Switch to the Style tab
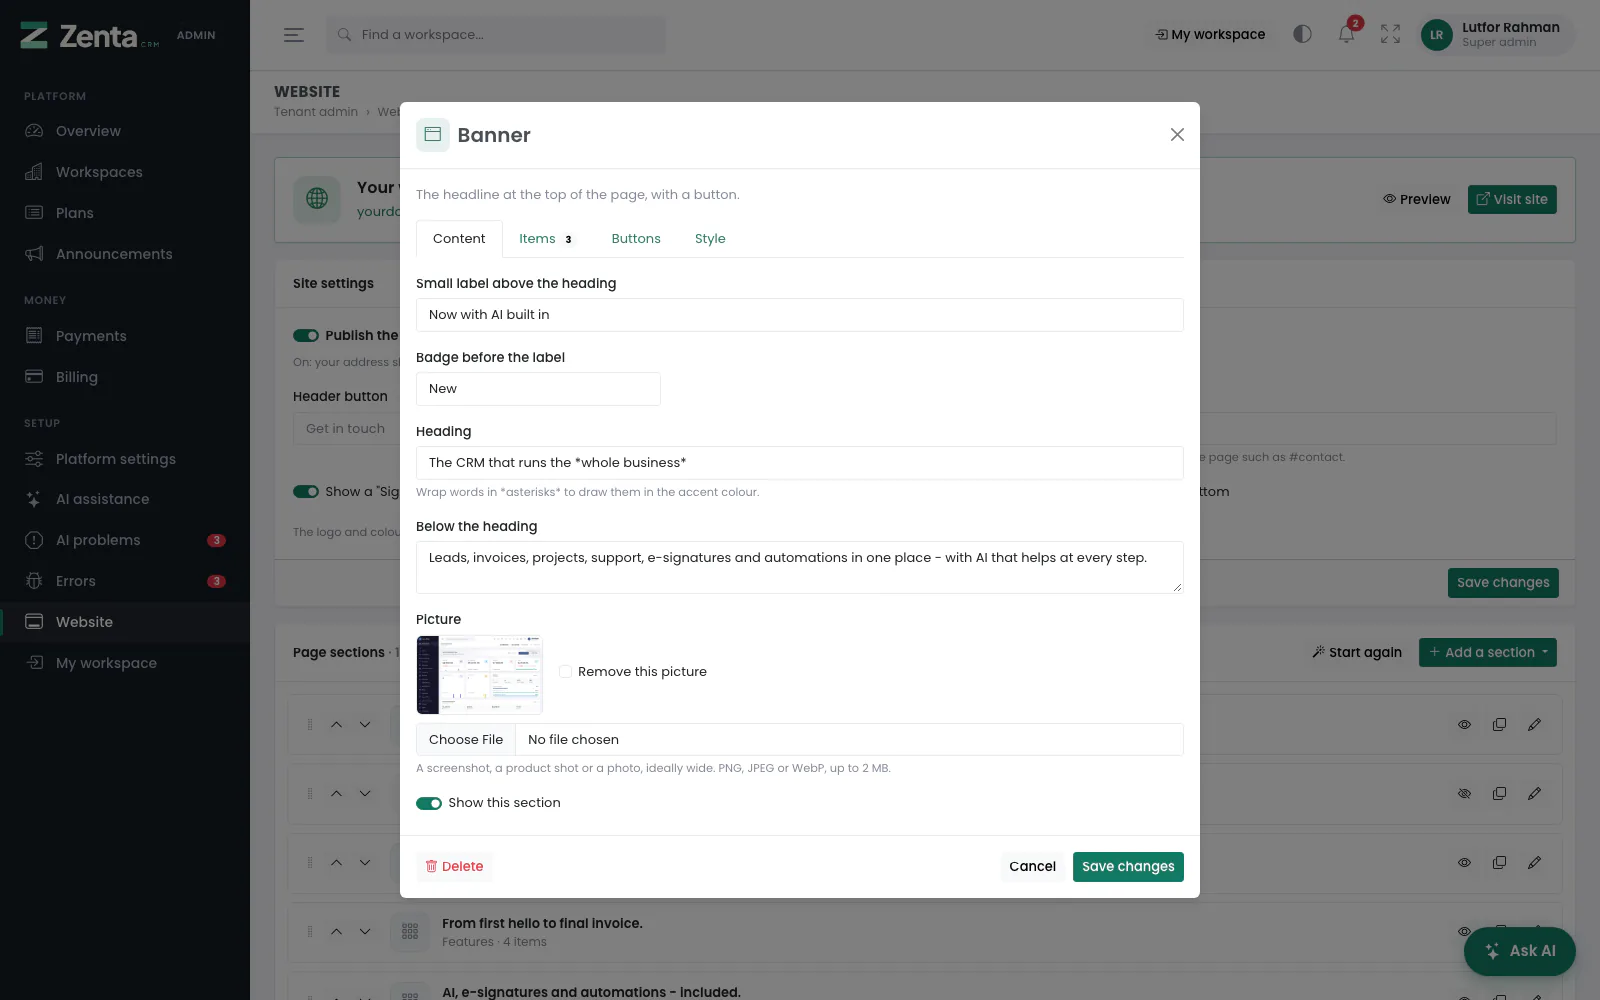 tap(710, 239)
